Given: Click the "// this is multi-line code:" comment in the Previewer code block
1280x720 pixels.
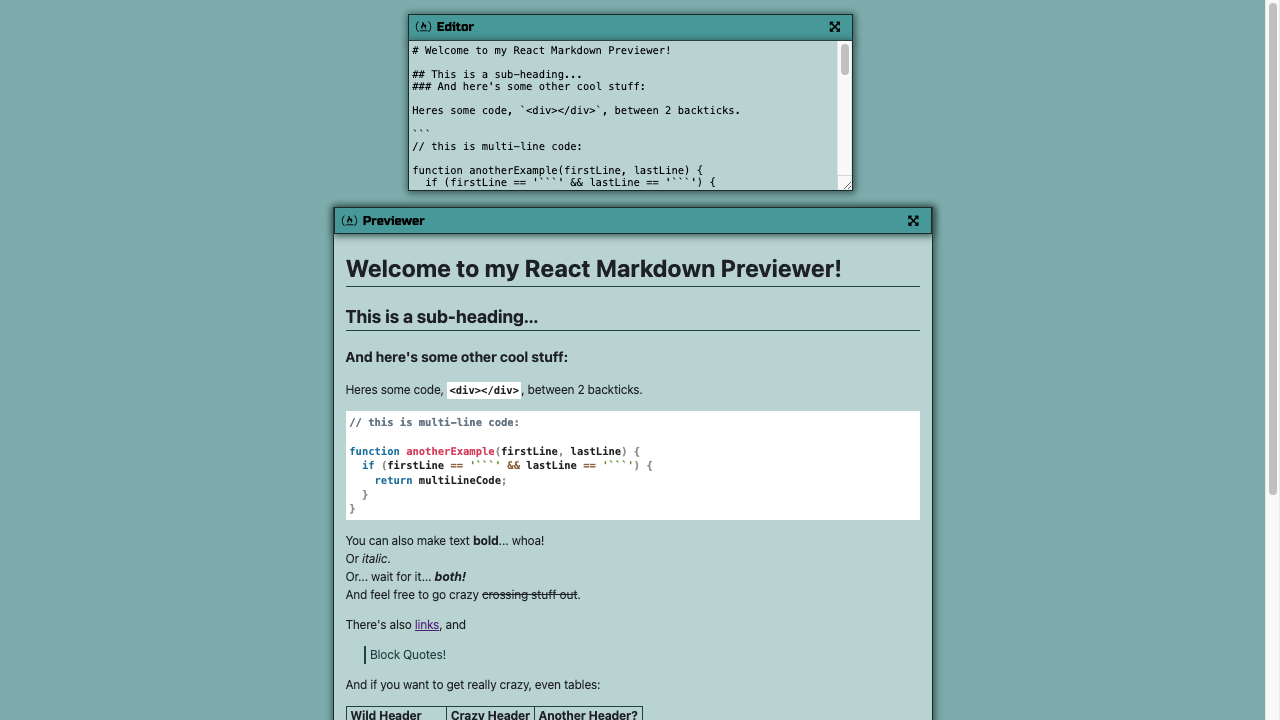Looking at the screenshot, I should click(x=434, y=422).
